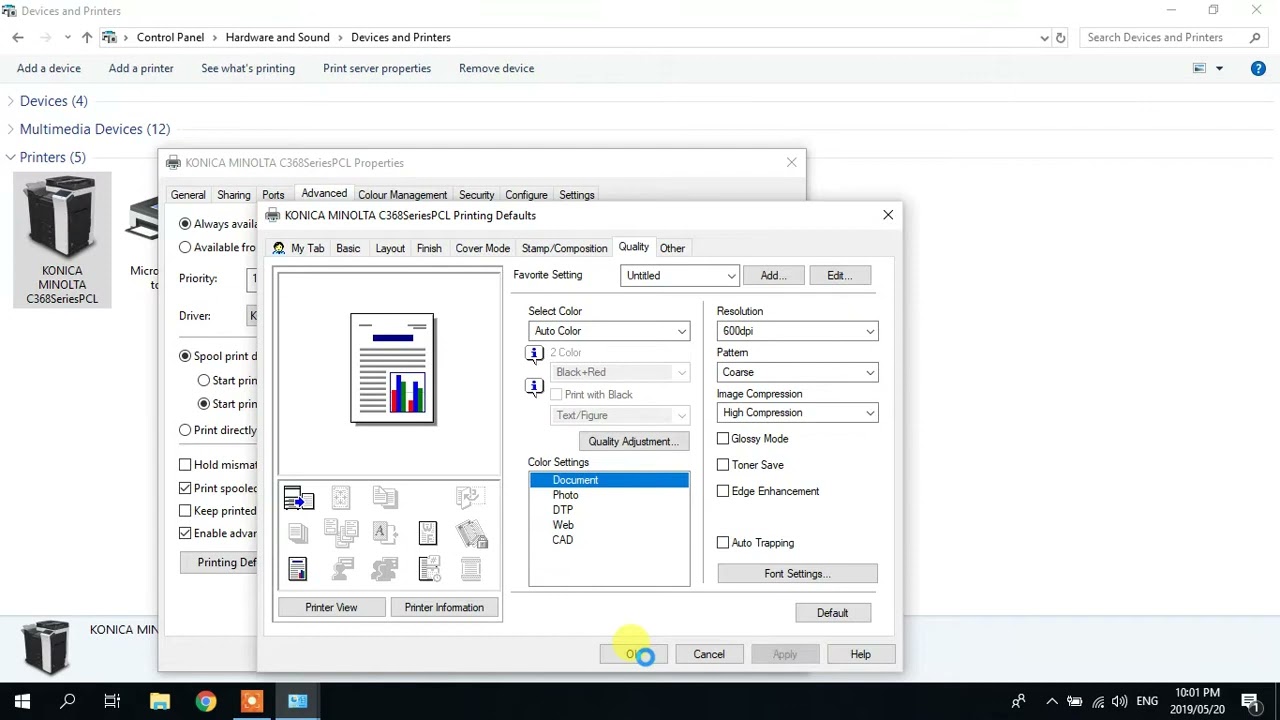Uncheck Print spooled checkbox in Properties window
Image resolution: width=1280 pixels, height=720 pixels.
tap(185, 488)
